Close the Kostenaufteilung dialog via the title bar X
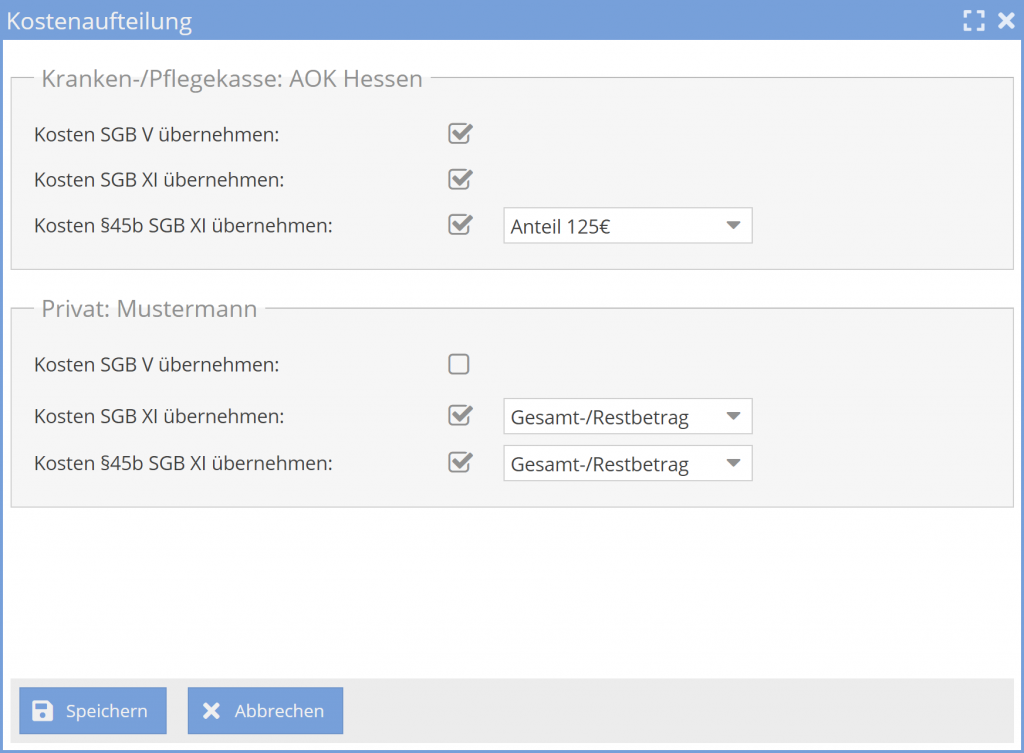Screen dimensions: 1024x753 click(1006, 20)
